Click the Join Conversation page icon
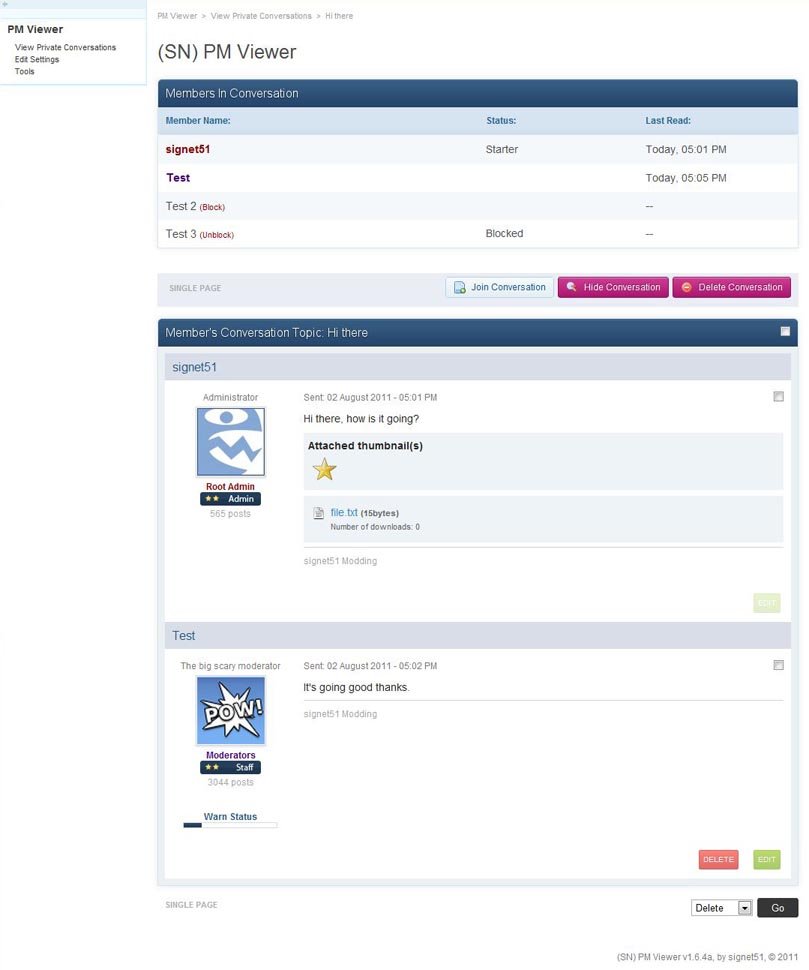The width and height of the screenshot is (809, 970). 460,288
